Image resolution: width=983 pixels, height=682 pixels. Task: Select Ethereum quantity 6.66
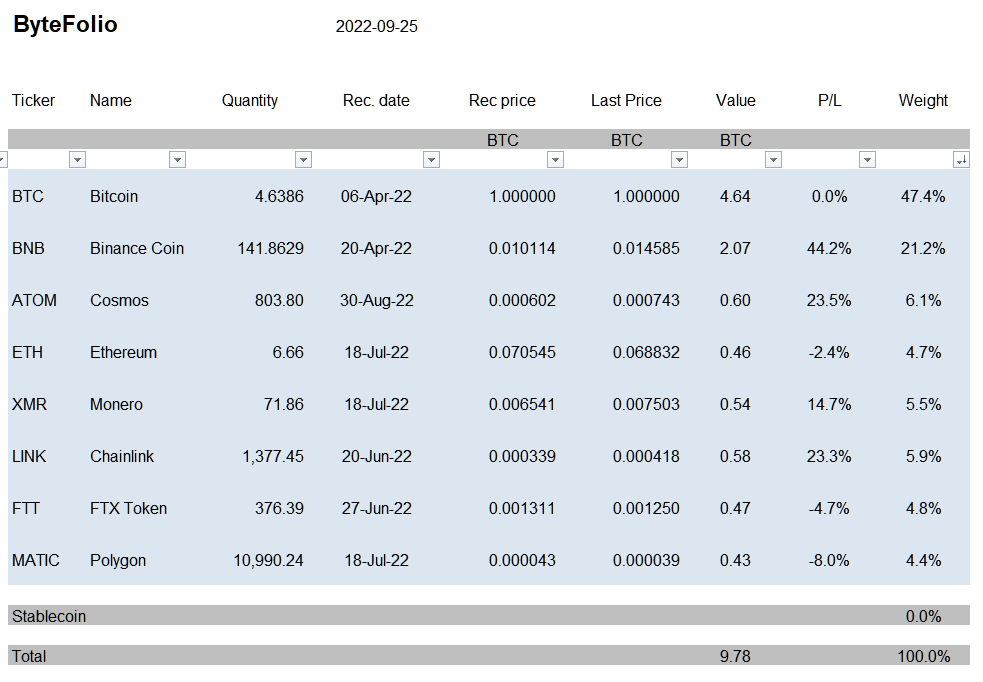(x=288, y=352)
